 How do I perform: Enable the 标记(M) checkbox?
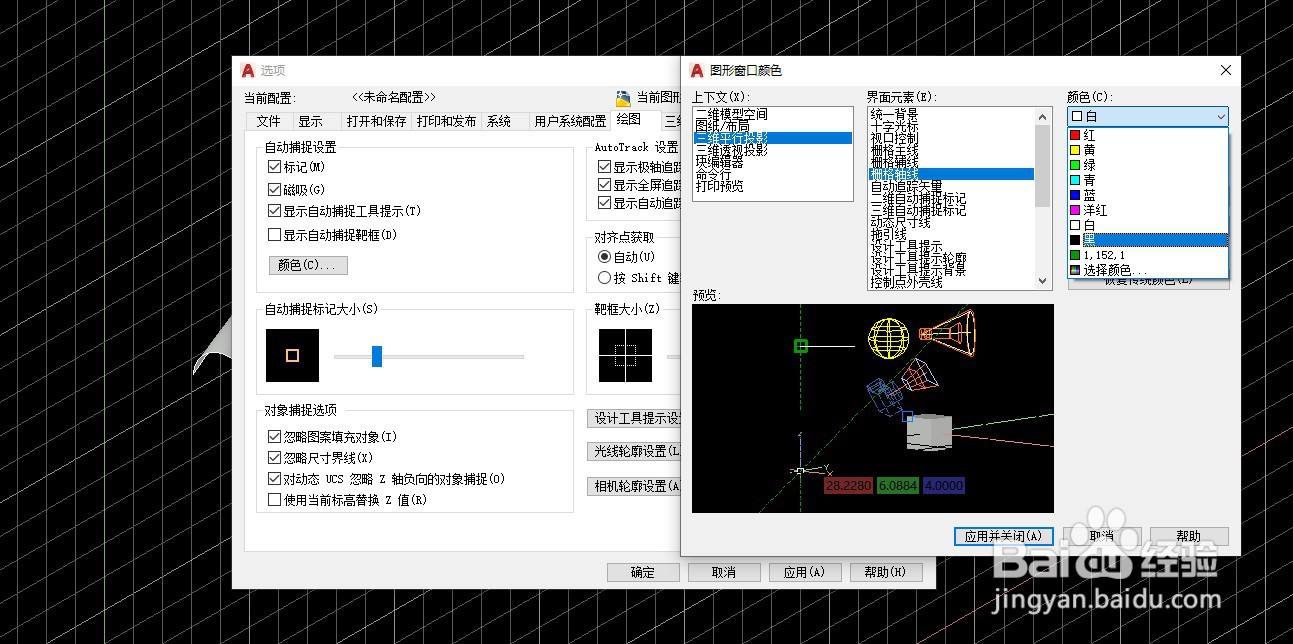pos(275,167)
